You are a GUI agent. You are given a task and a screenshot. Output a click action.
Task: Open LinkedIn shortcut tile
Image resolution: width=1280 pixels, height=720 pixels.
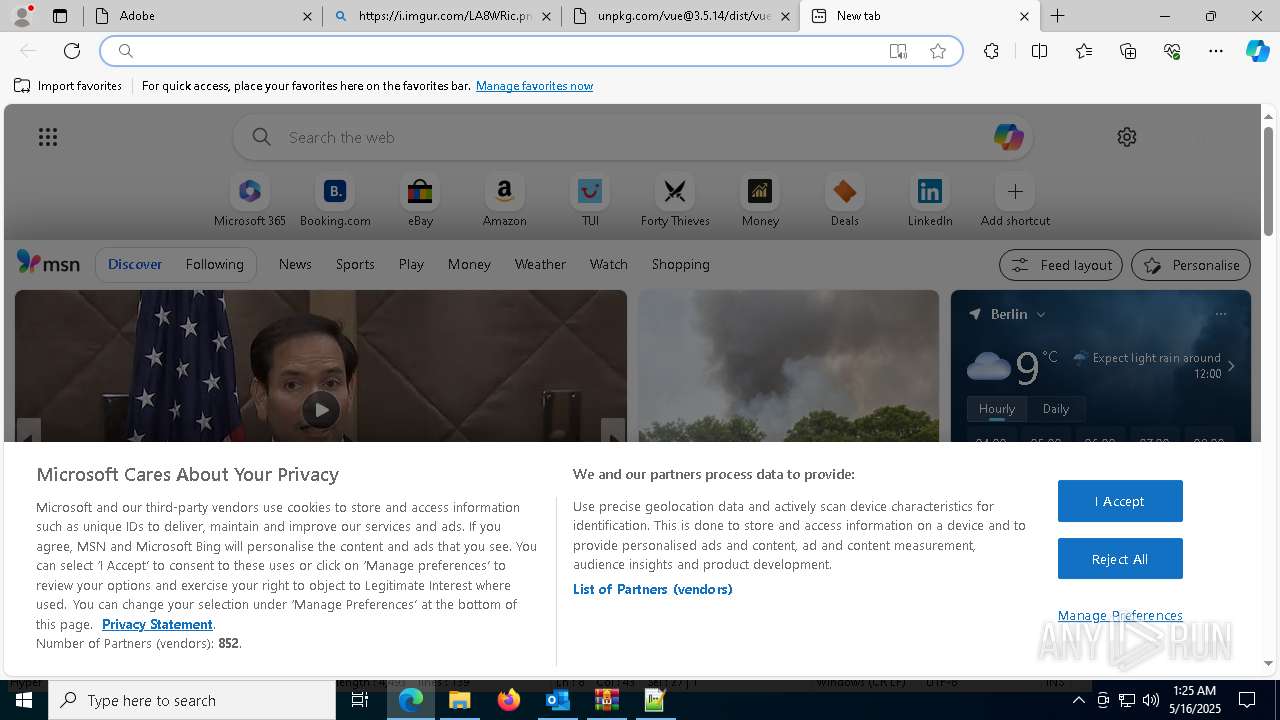[x=930, y=201]
